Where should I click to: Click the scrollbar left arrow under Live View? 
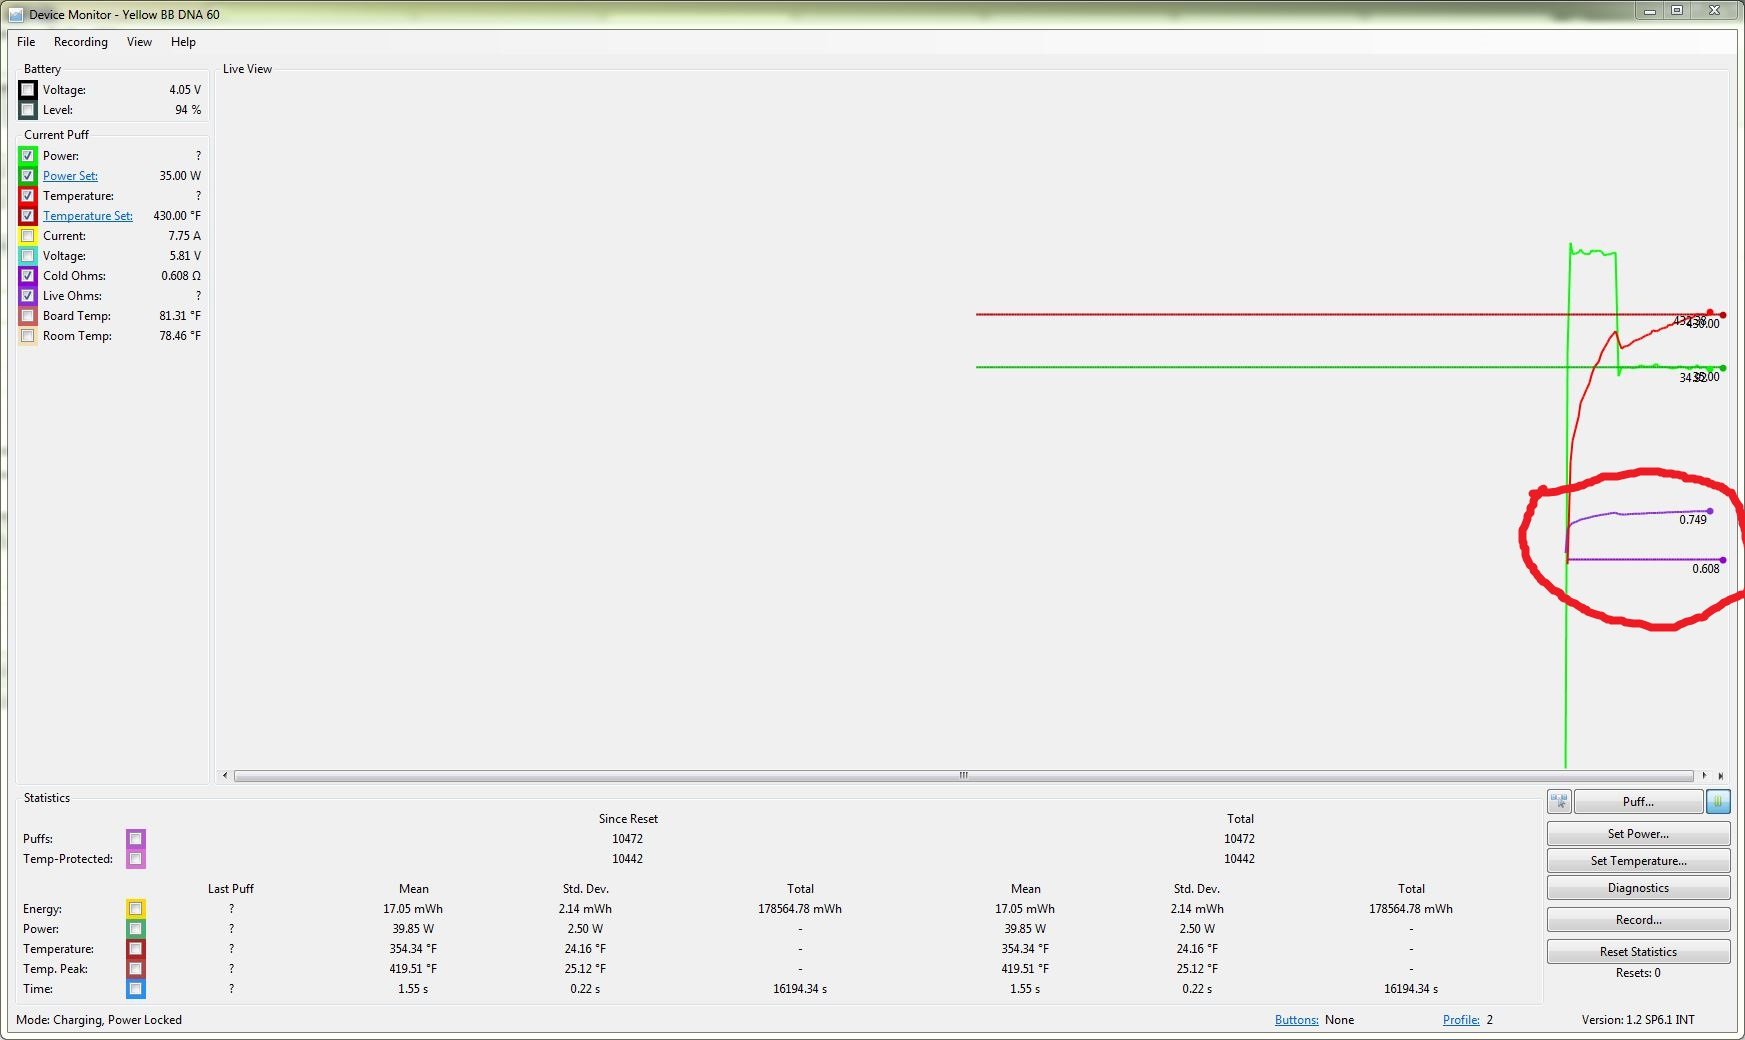click(x=225, y=775)
